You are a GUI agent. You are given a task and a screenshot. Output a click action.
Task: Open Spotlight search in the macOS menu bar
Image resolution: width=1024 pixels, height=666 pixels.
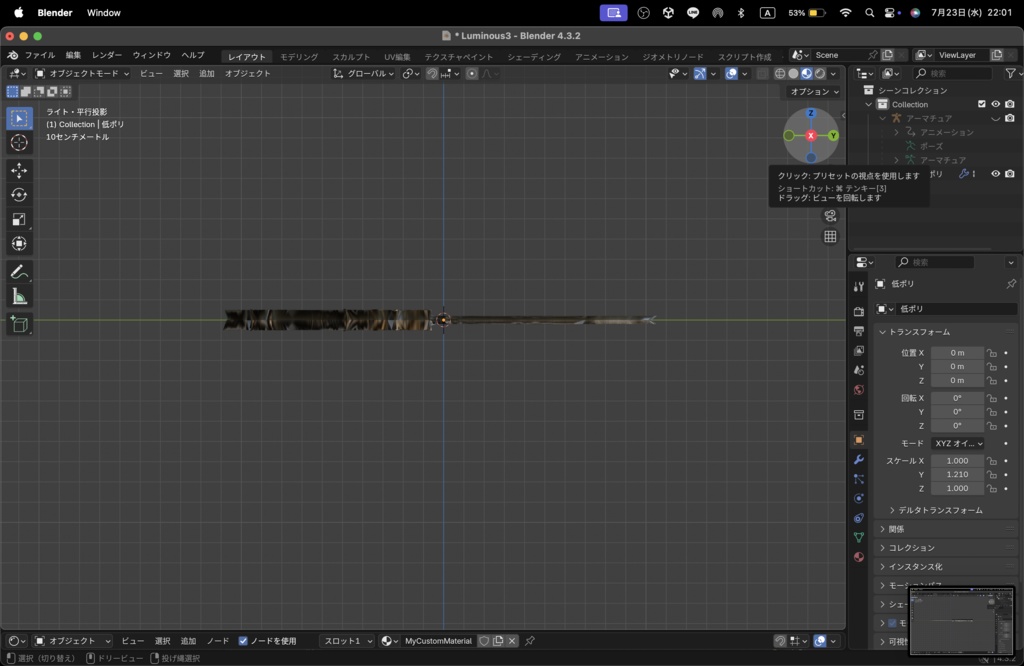click(x=869, y=12)
